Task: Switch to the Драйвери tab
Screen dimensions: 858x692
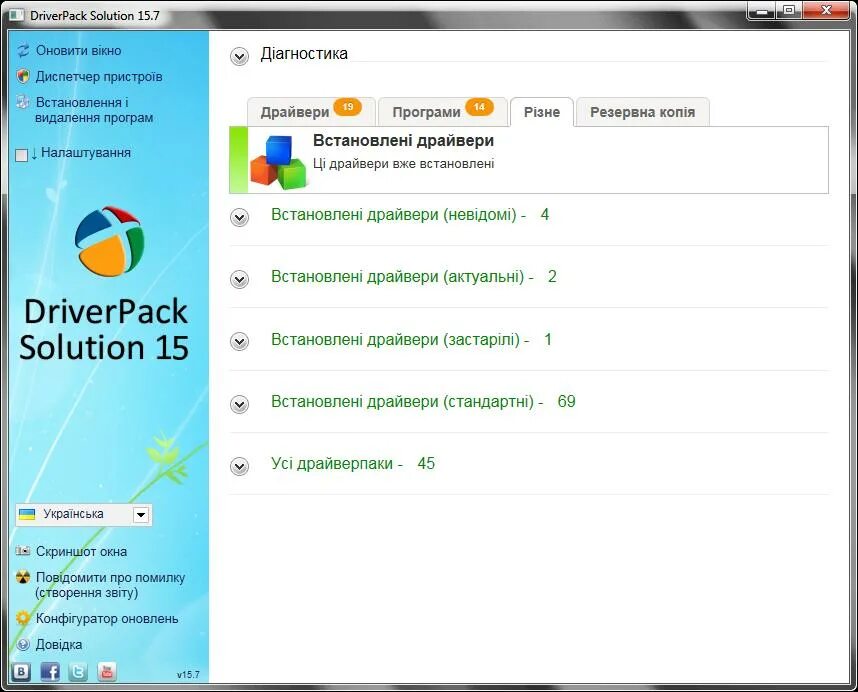Action: [311, 112]
